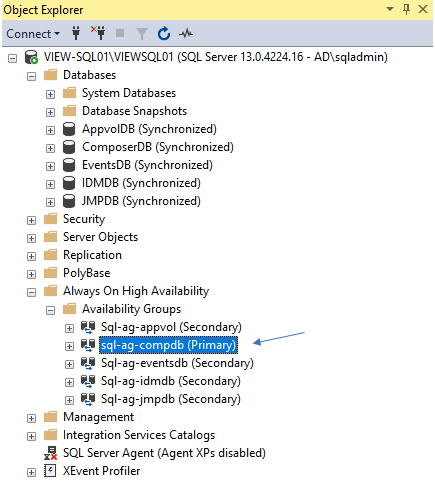Collapse the VIEW-SQL01\VIEWSQL01 server node

(x=12, y=58)
